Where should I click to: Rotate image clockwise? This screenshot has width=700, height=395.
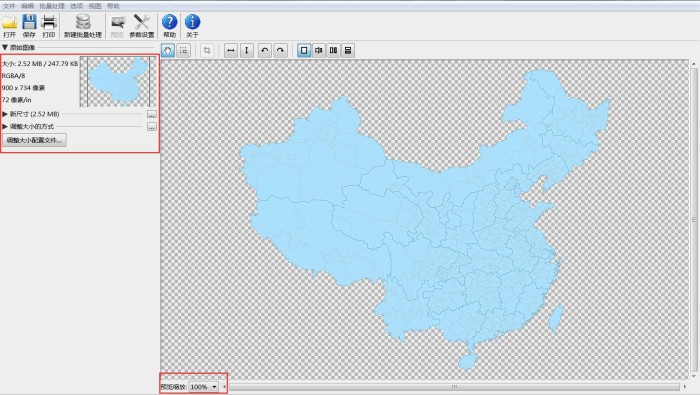tap(280, 50)
